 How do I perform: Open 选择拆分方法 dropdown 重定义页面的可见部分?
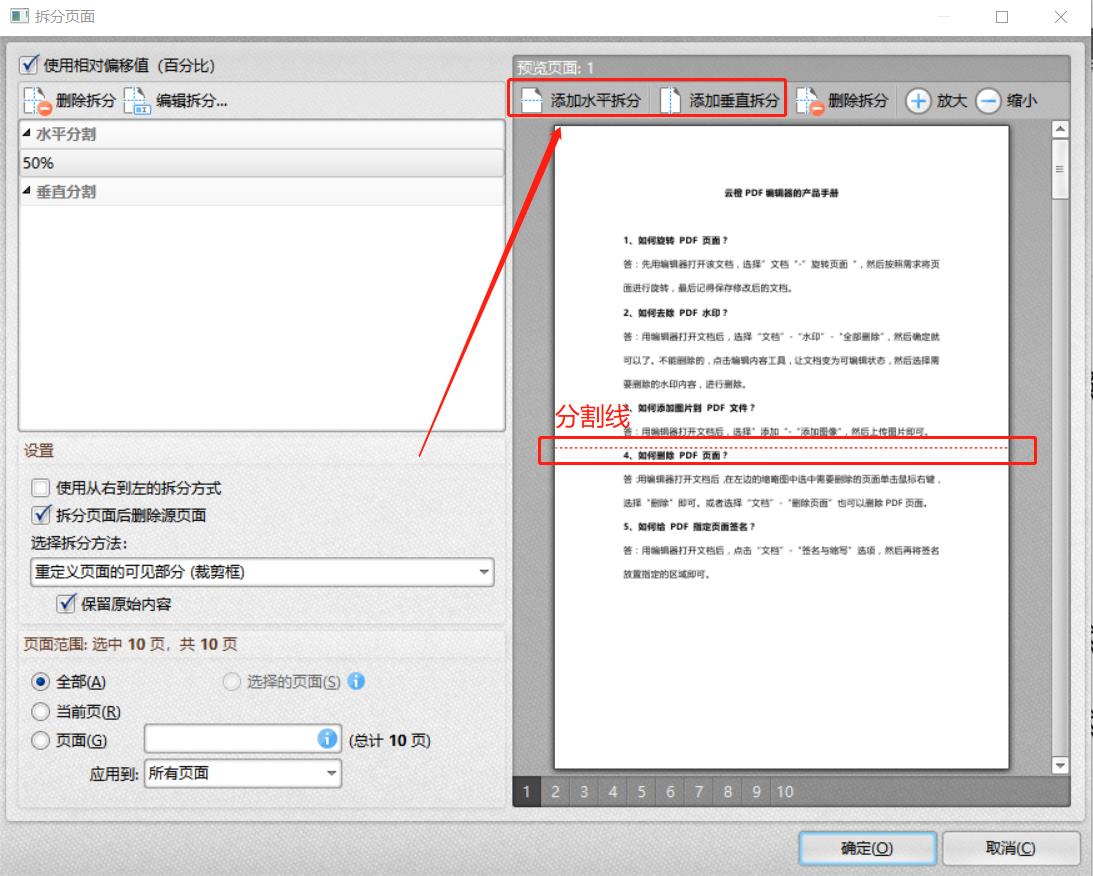262,571
